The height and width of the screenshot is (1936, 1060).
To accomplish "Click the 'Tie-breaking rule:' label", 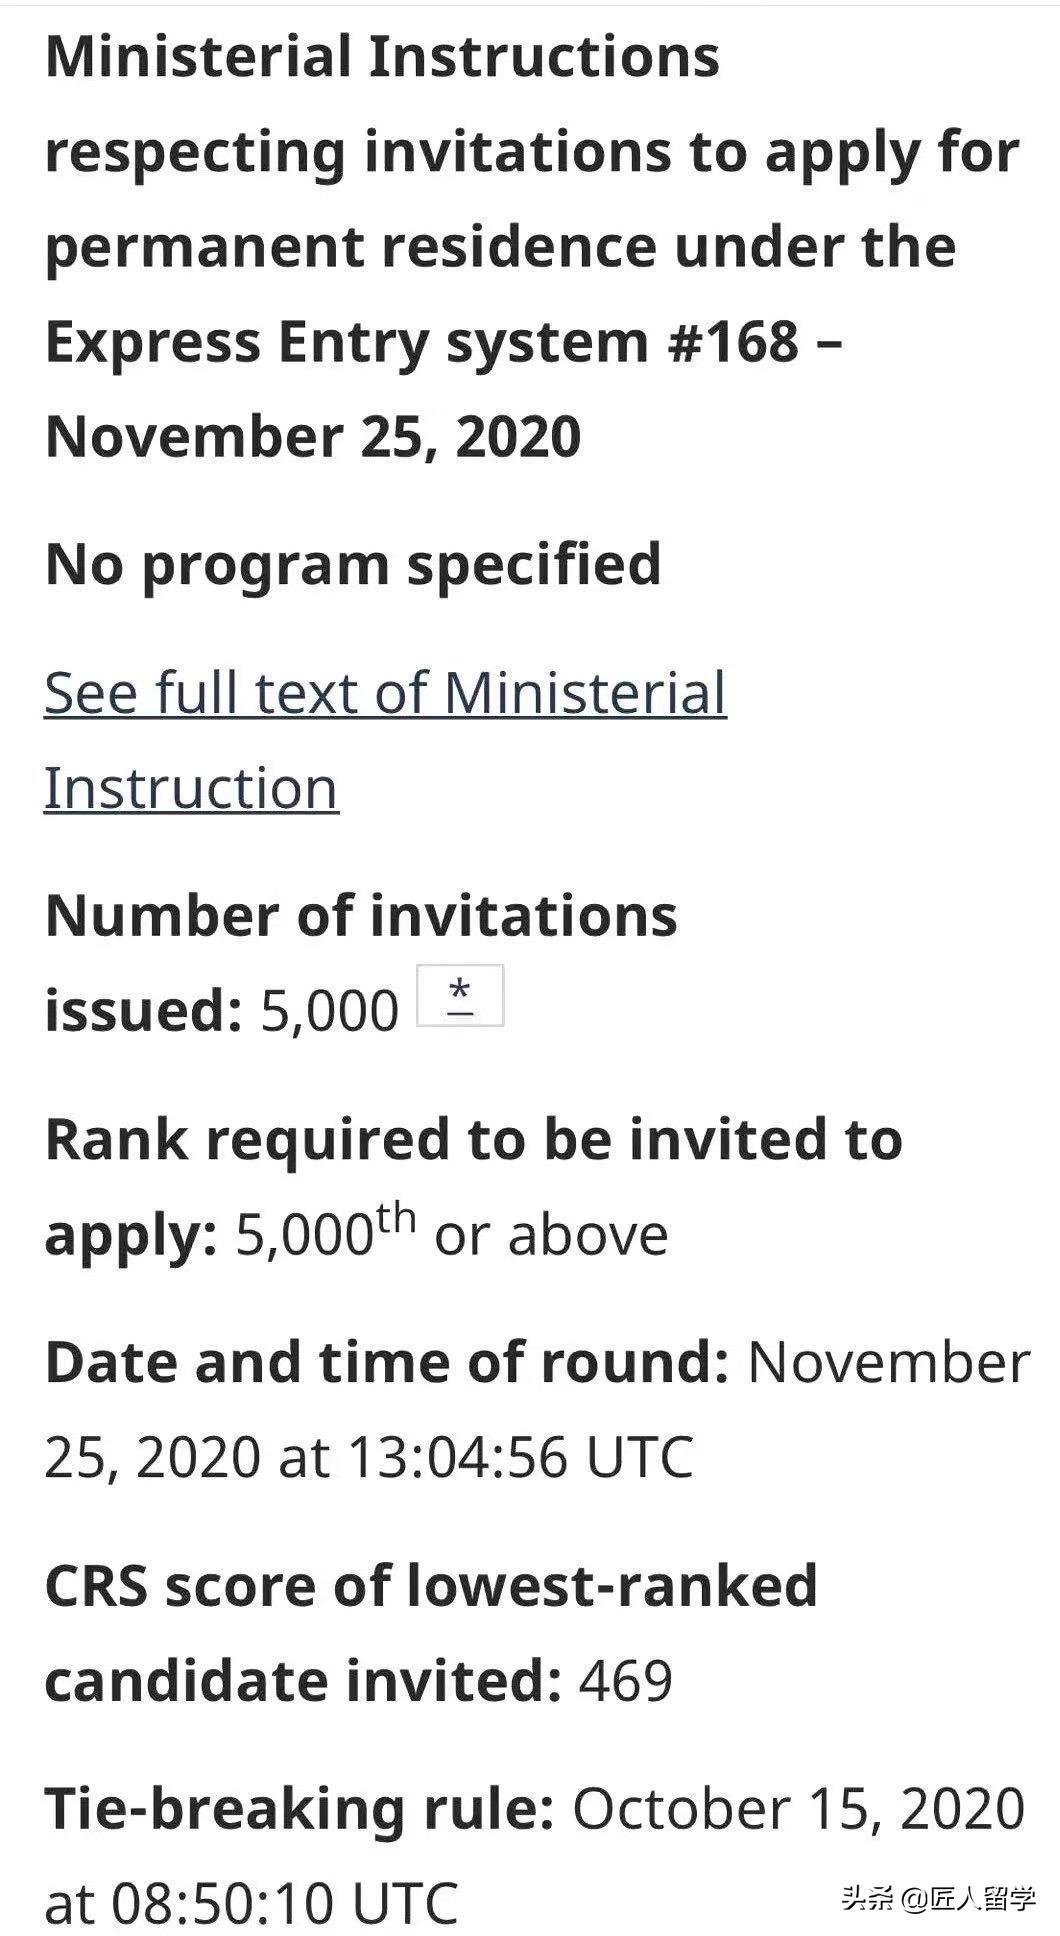I will [299, 1809].
